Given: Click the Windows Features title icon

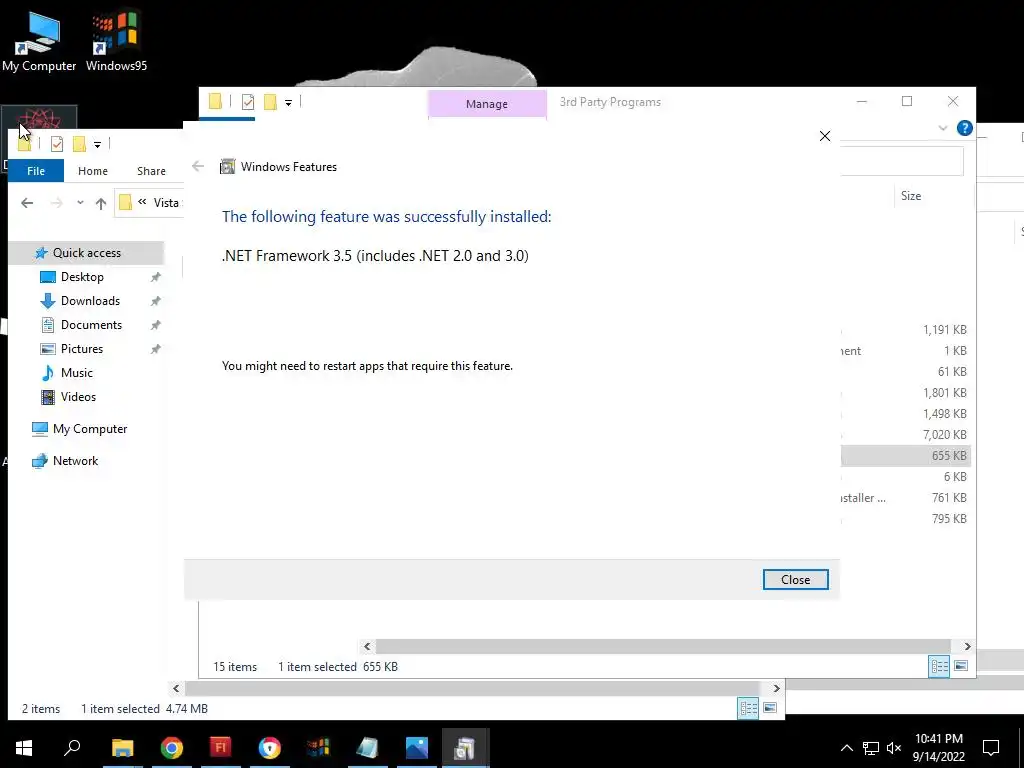Looking at the screenshot, I should coord(227,167).
